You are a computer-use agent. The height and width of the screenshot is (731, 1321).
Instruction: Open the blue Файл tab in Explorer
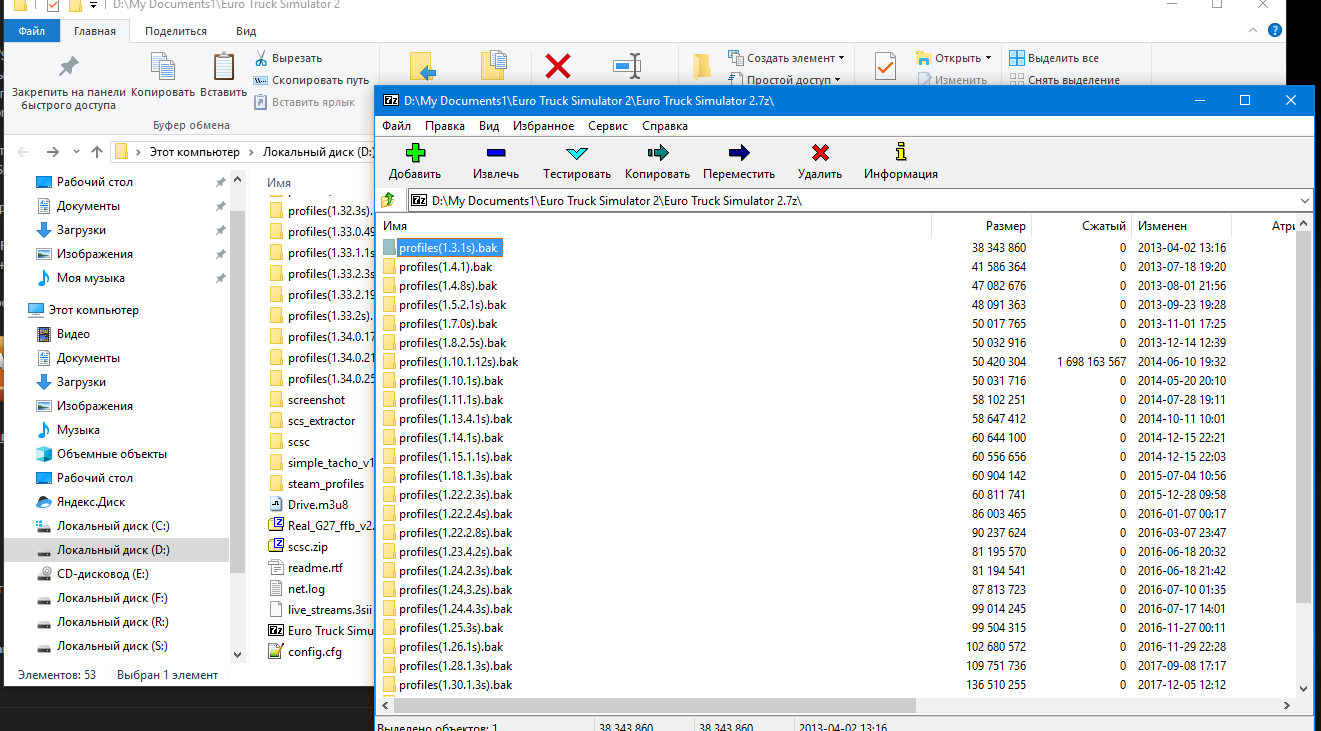[32, 31]
